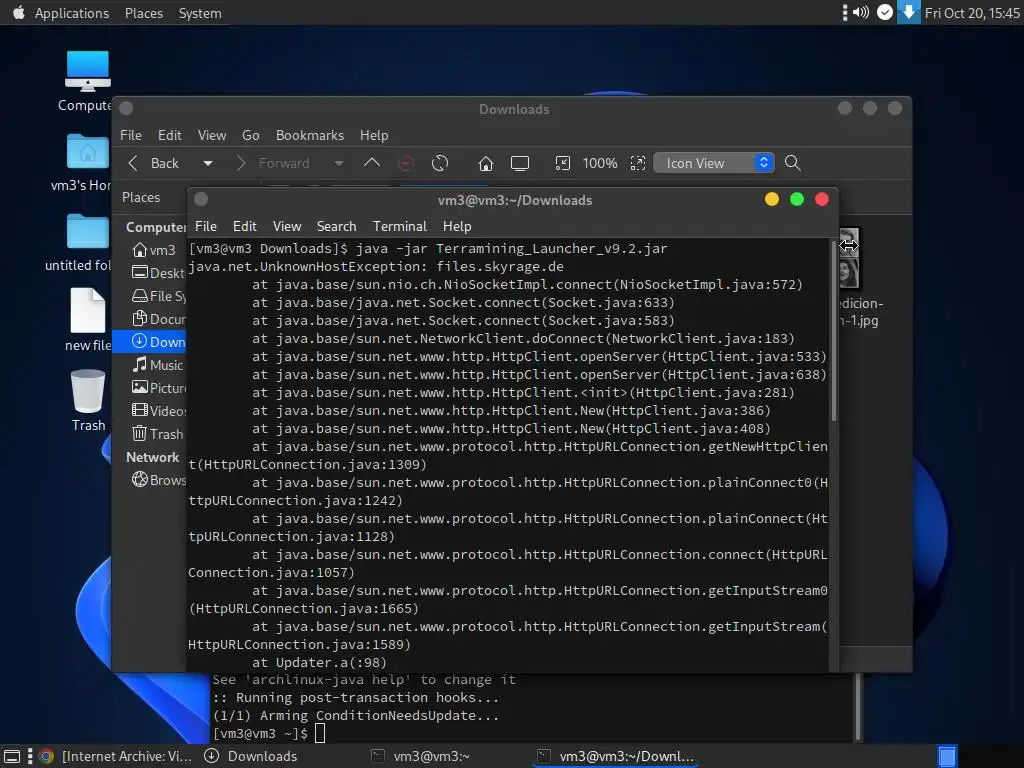Open the terminal View menu
Viewport: 1024px width, 768px height.
tap(287, 226)
